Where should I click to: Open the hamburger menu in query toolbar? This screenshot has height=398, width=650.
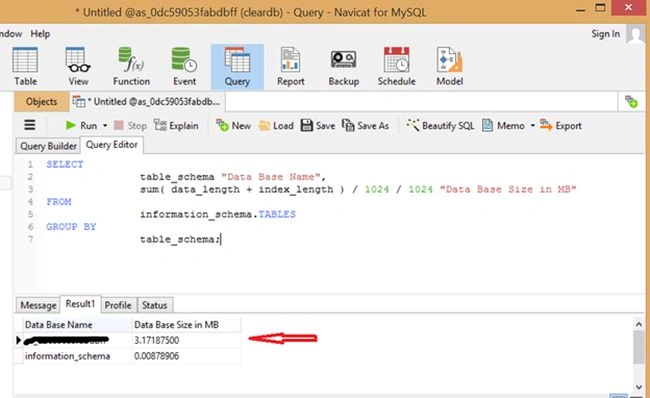point(30,125)
